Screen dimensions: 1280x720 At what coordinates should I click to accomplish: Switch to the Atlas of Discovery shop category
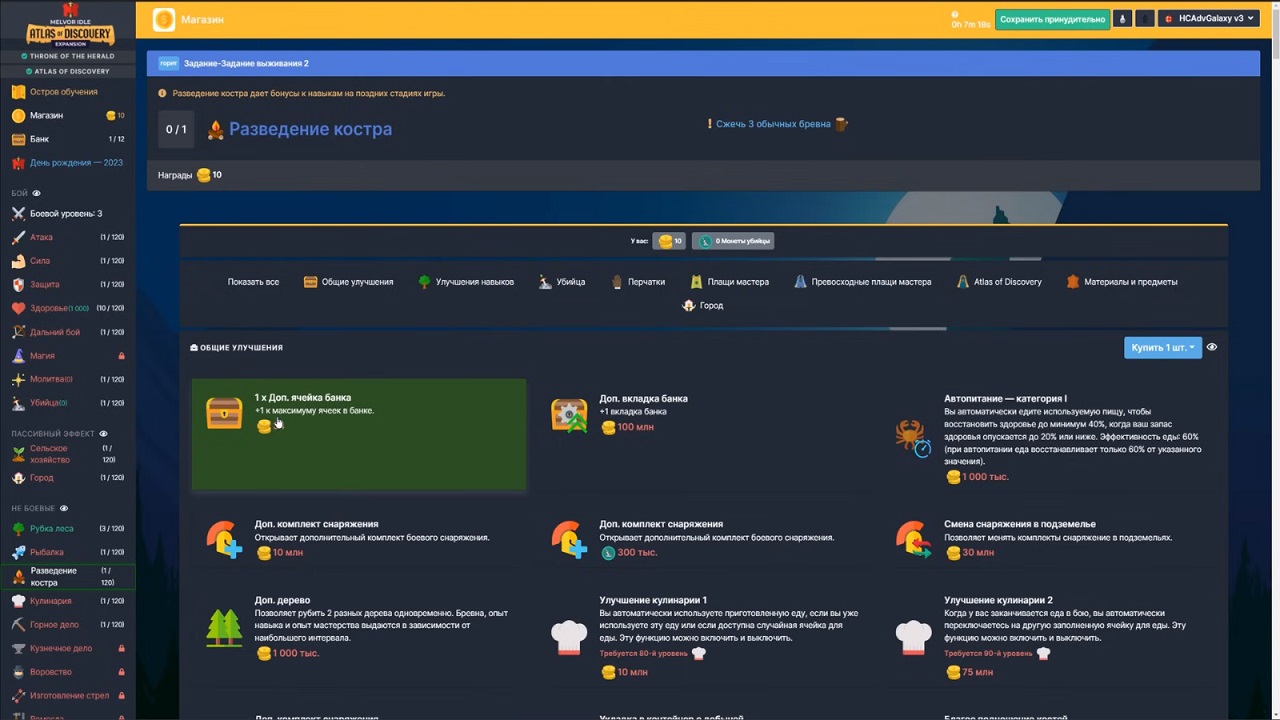coord(999,282)
